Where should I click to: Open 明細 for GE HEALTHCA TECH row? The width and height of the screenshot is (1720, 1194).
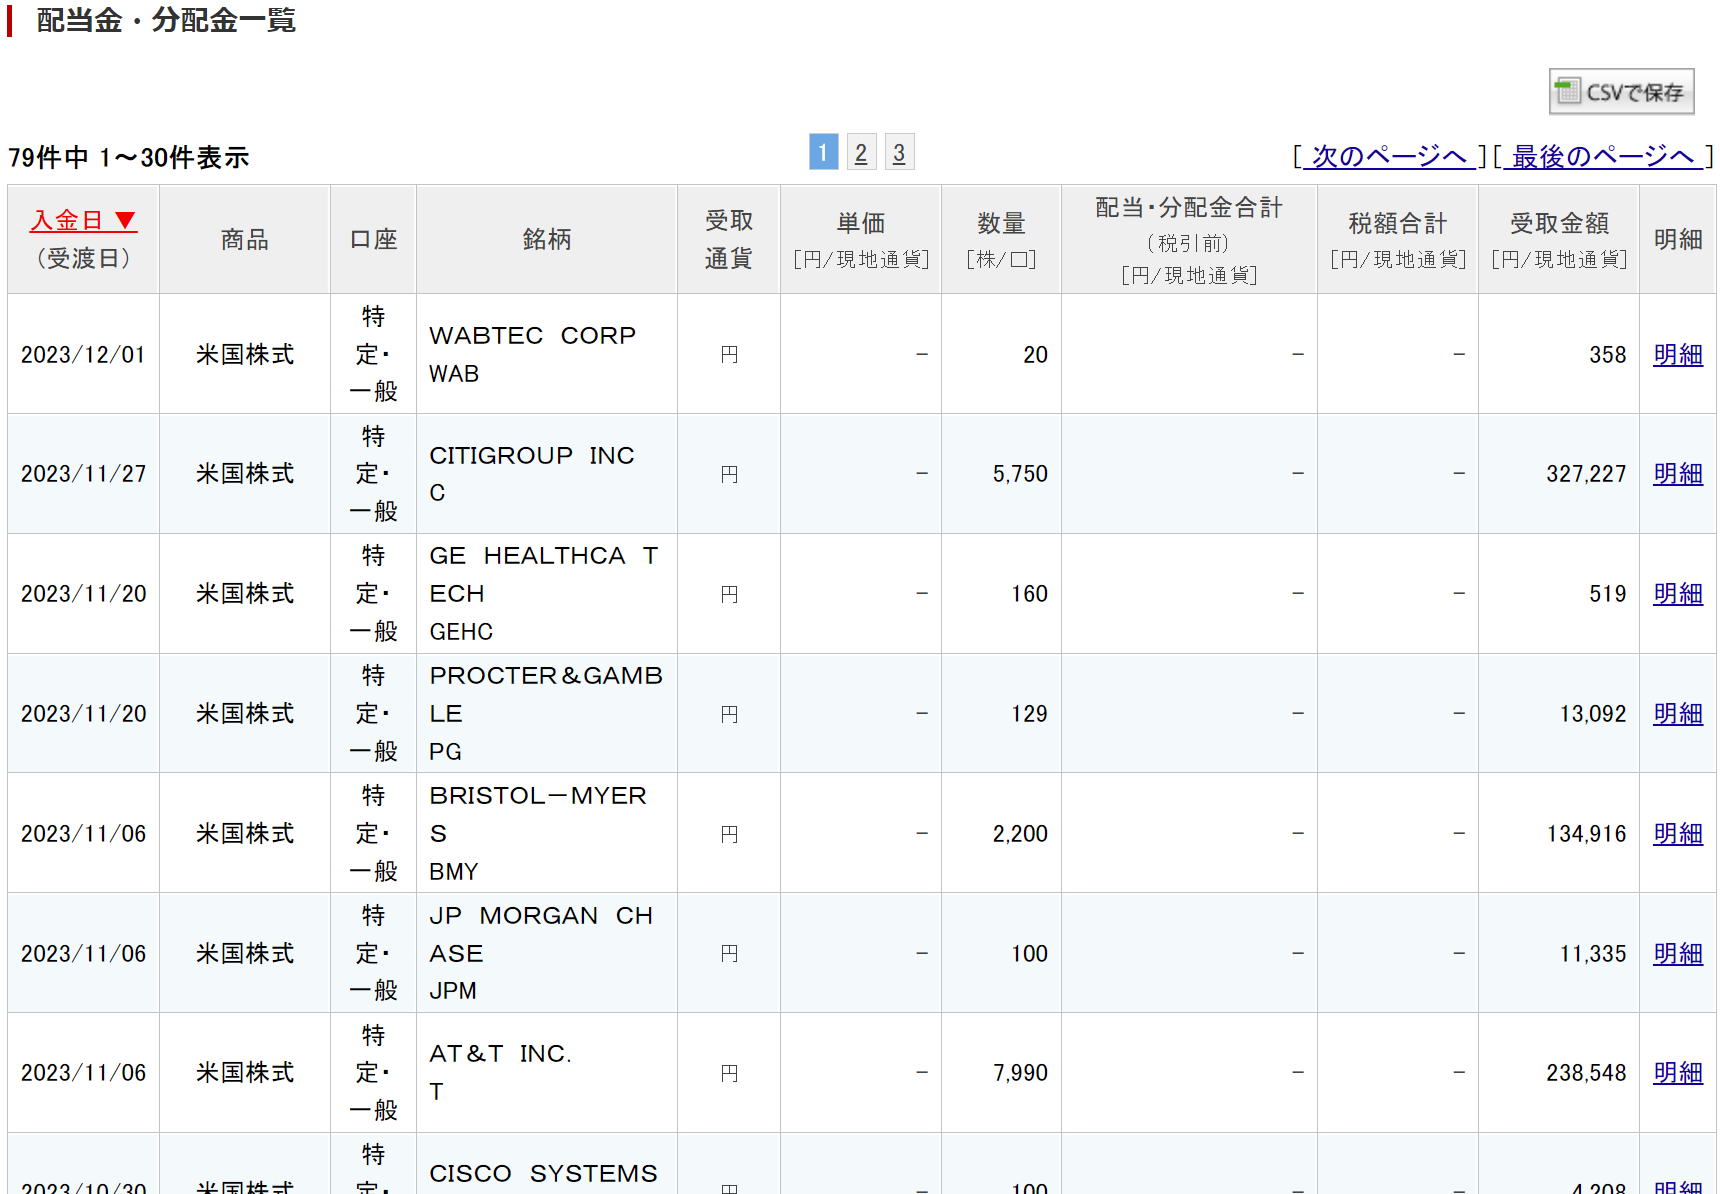1677,594
